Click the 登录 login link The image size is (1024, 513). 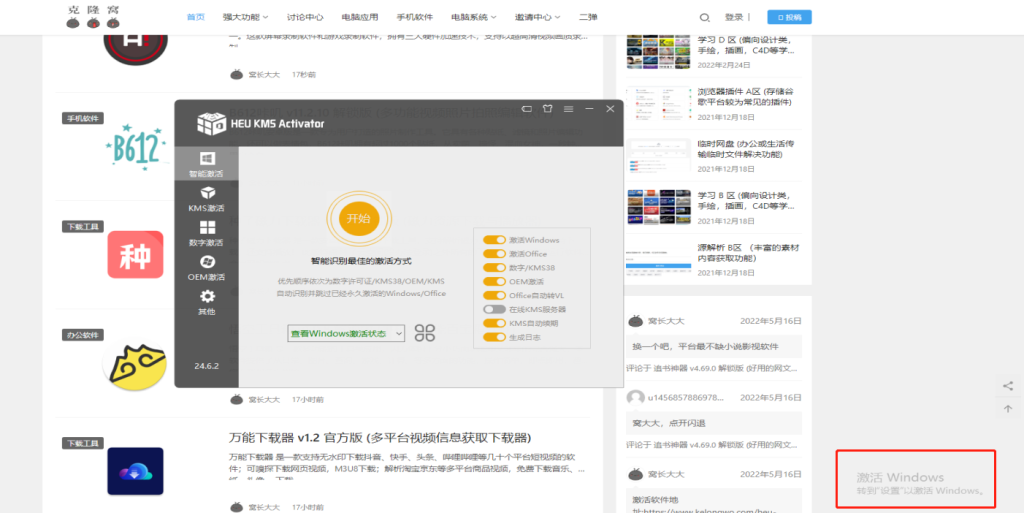[x=733, y=17]
